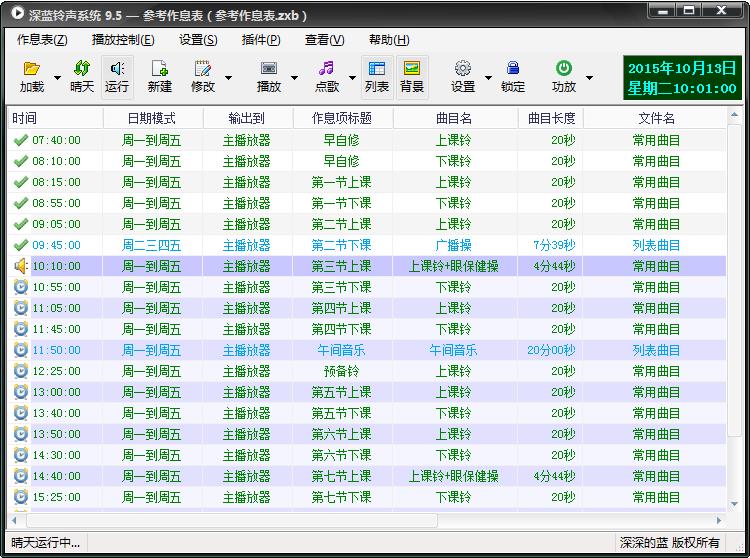Screen dimensions: 750x558
Task: Toggle the 背景 (Background) button
Action: click(412, 77)
